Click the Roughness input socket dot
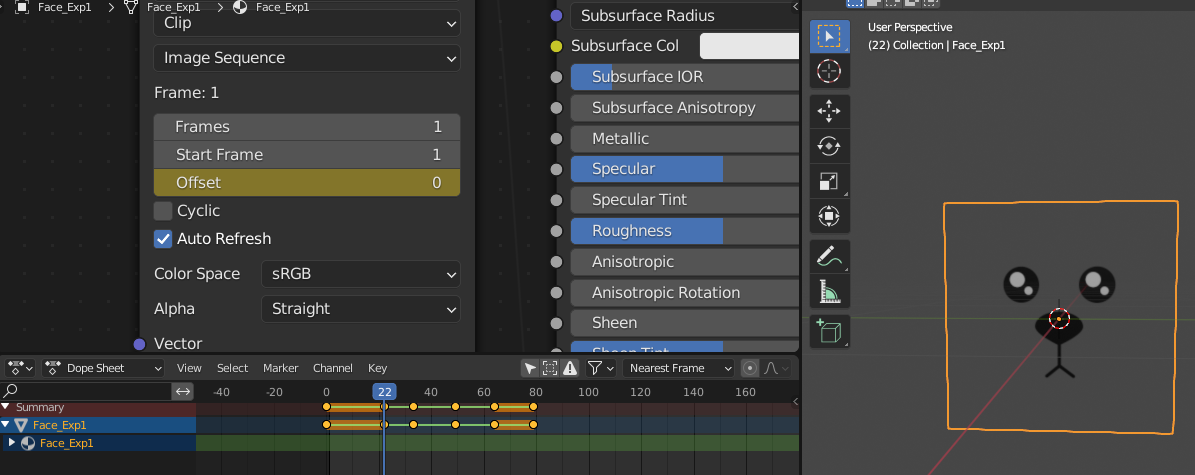This screenshot has height=475, width=1195. click(x=556, y=231)
